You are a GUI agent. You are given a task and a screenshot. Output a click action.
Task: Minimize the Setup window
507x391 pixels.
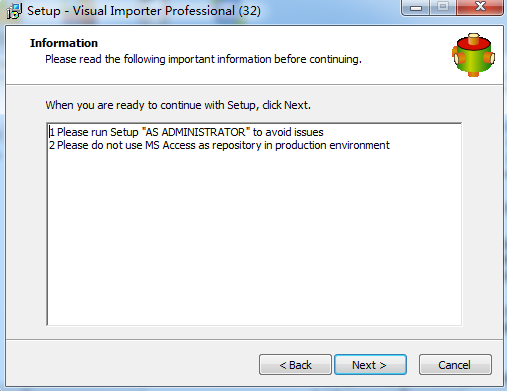pos(416,7)
